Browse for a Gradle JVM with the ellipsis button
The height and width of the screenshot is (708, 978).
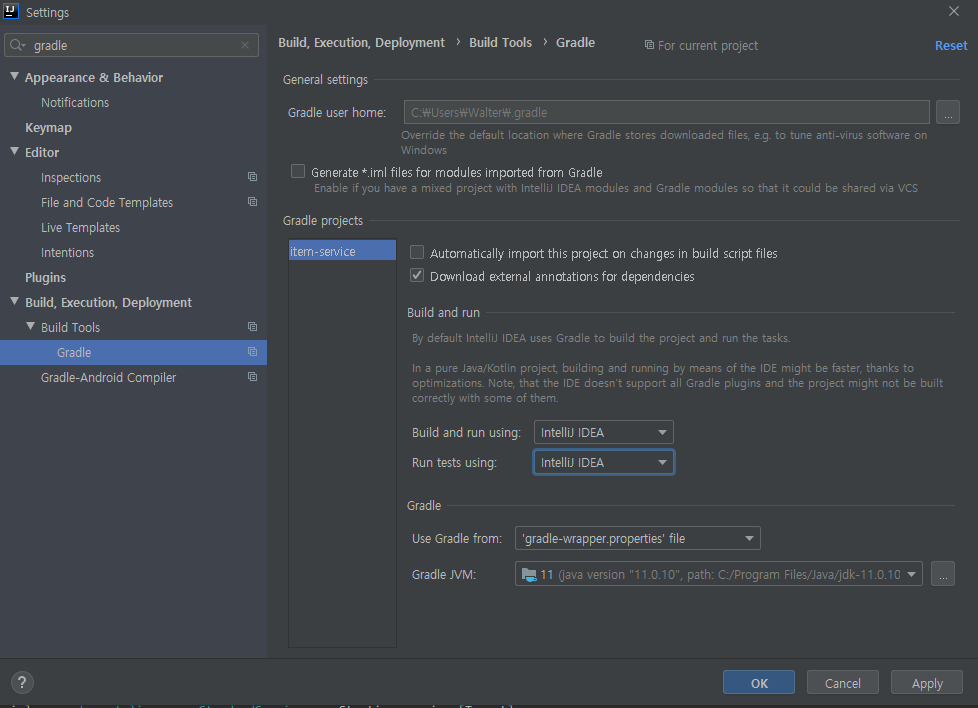[942, 574]
